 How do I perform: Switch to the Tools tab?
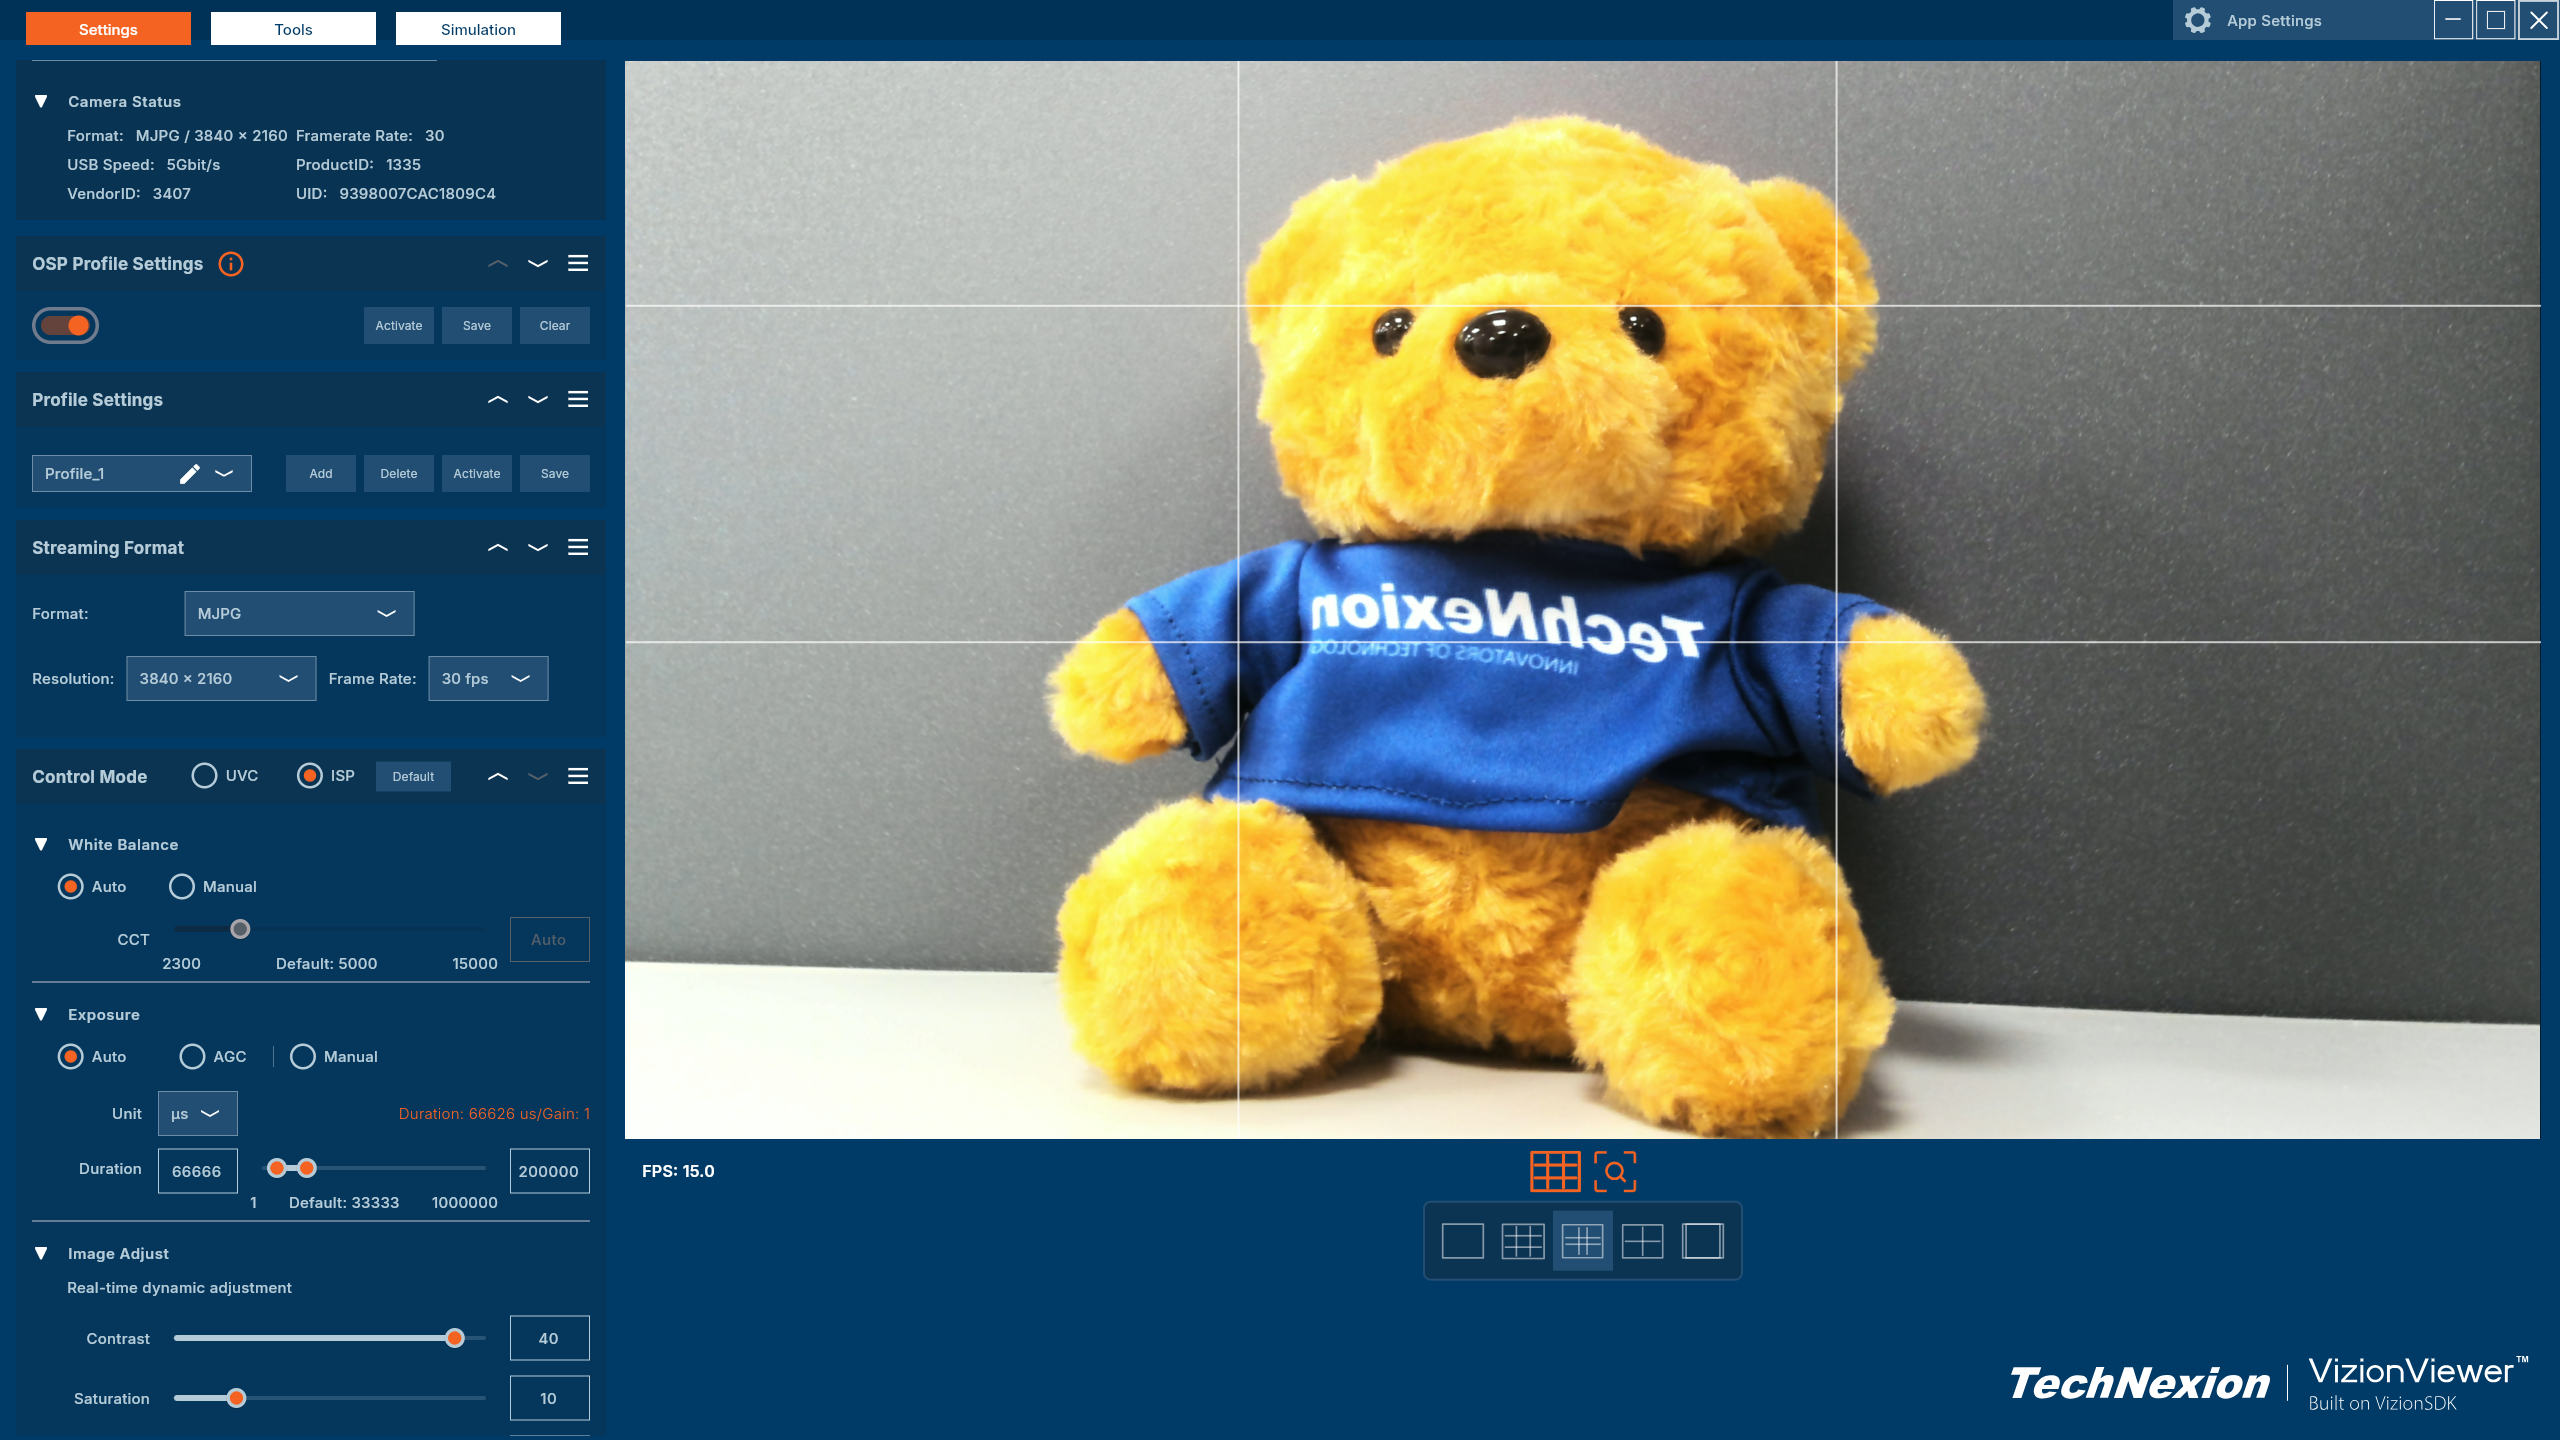click(x=293, y=29)
